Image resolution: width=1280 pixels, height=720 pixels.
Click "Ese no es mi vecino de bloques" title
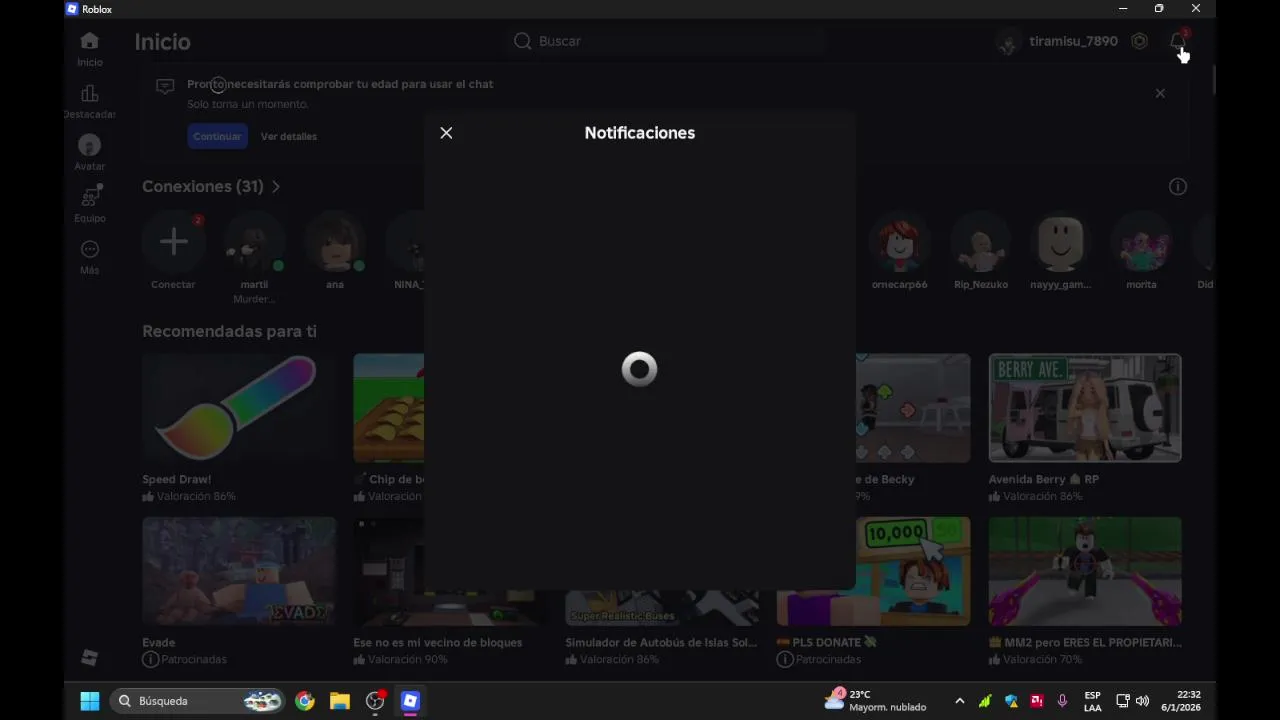pos(438,643)
